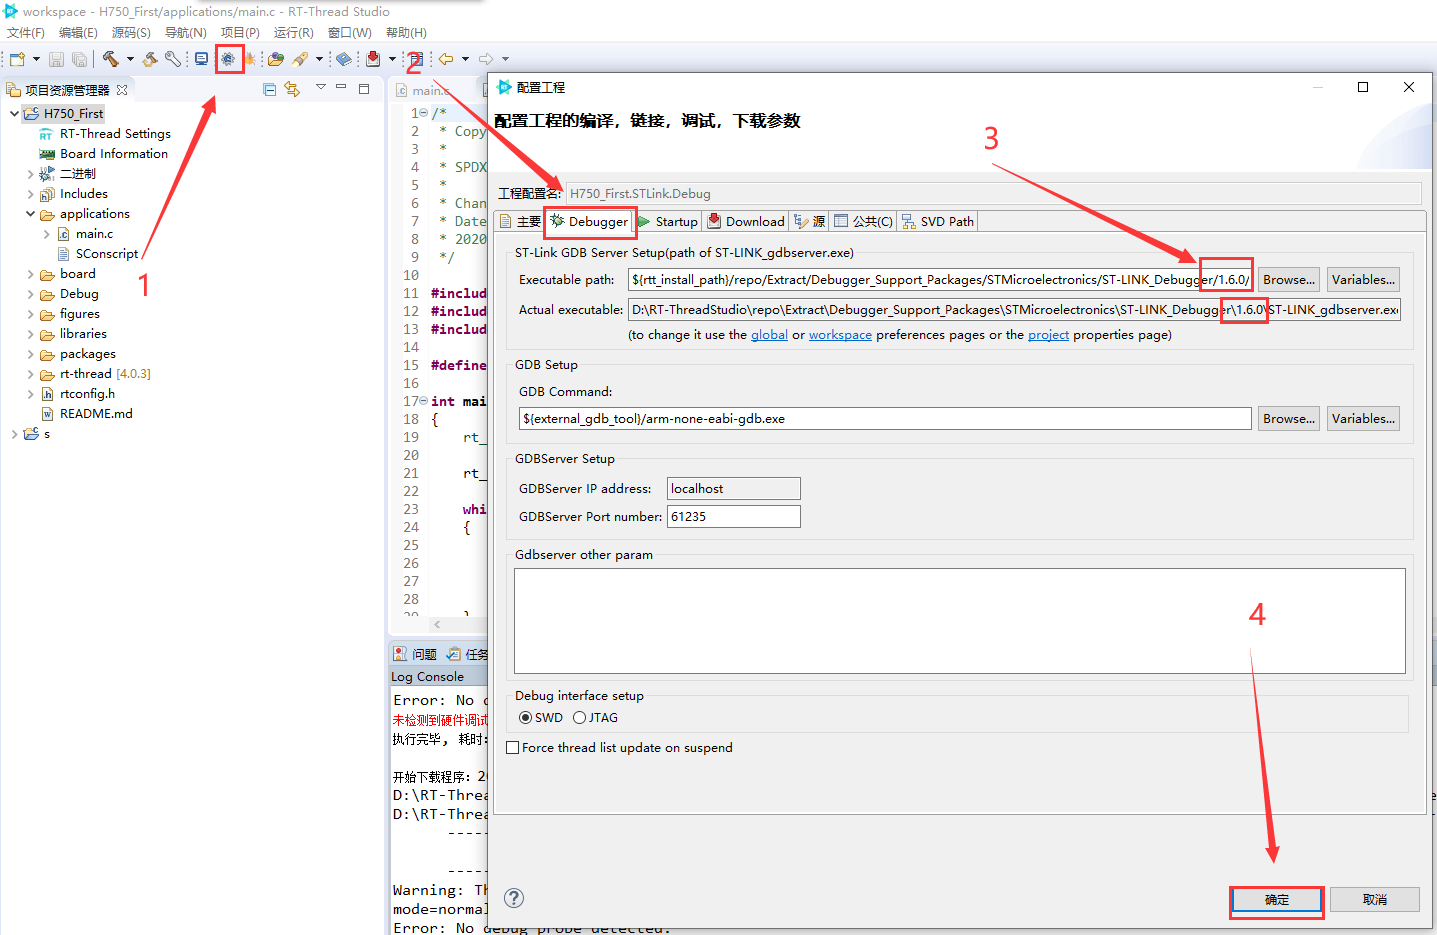The height and width of the screenshot is (935, 1437).
Task: Enable Force thread list update on suspend
Action: [513, 748]
